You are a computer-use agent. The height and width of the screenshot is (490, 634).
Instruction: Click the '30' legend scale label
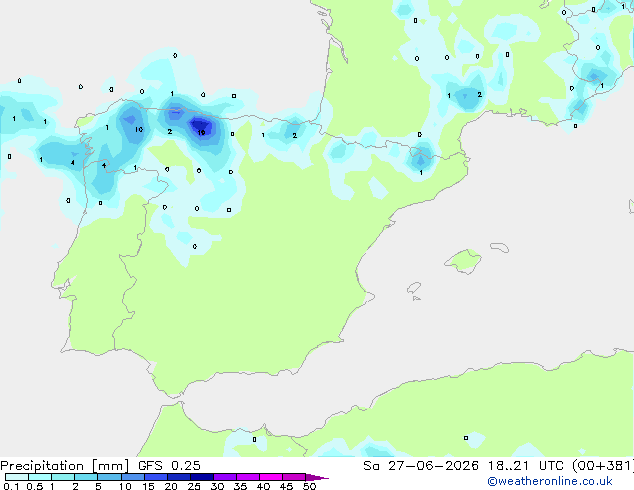click(217, 486)
